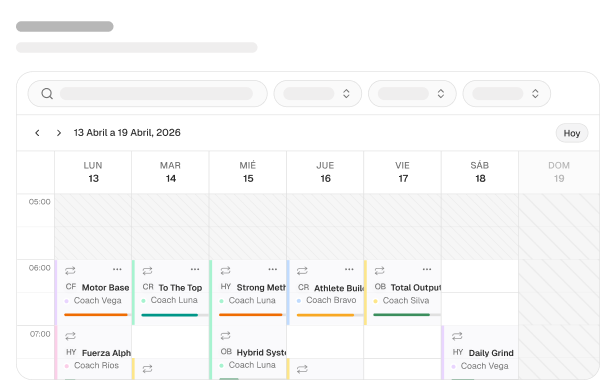Viewport: 600px width, 380px height.
Task: Click Total Output green capacity bar
Action: pyautogui.click(x=401, y=315)
